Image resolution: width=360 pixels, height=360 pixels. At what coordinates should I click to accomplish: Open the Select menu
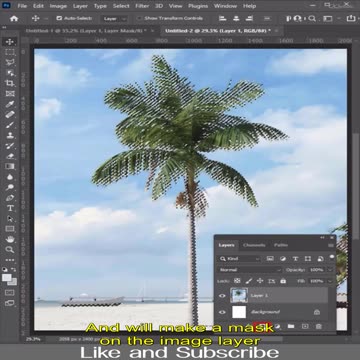[x=121, y=6]
